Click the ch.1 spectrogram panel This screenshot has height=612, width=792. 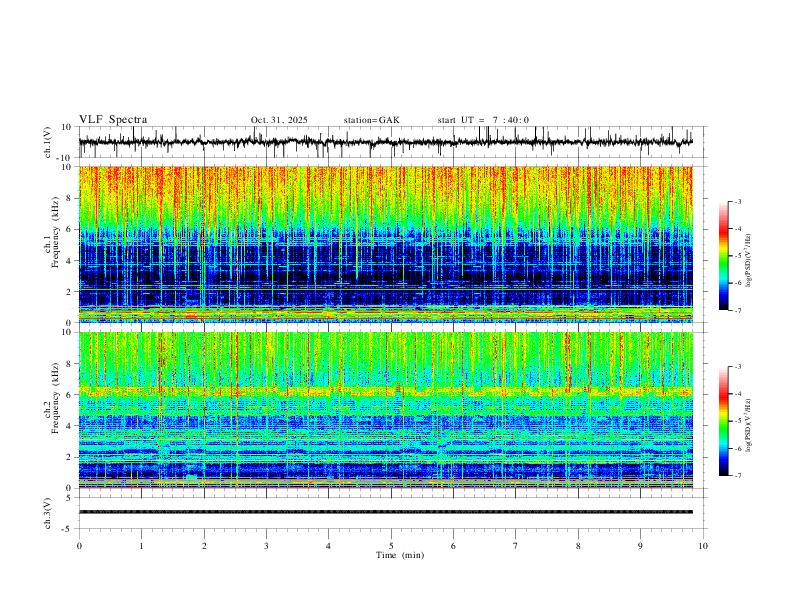pyautogui.click(x=385, y=244)
